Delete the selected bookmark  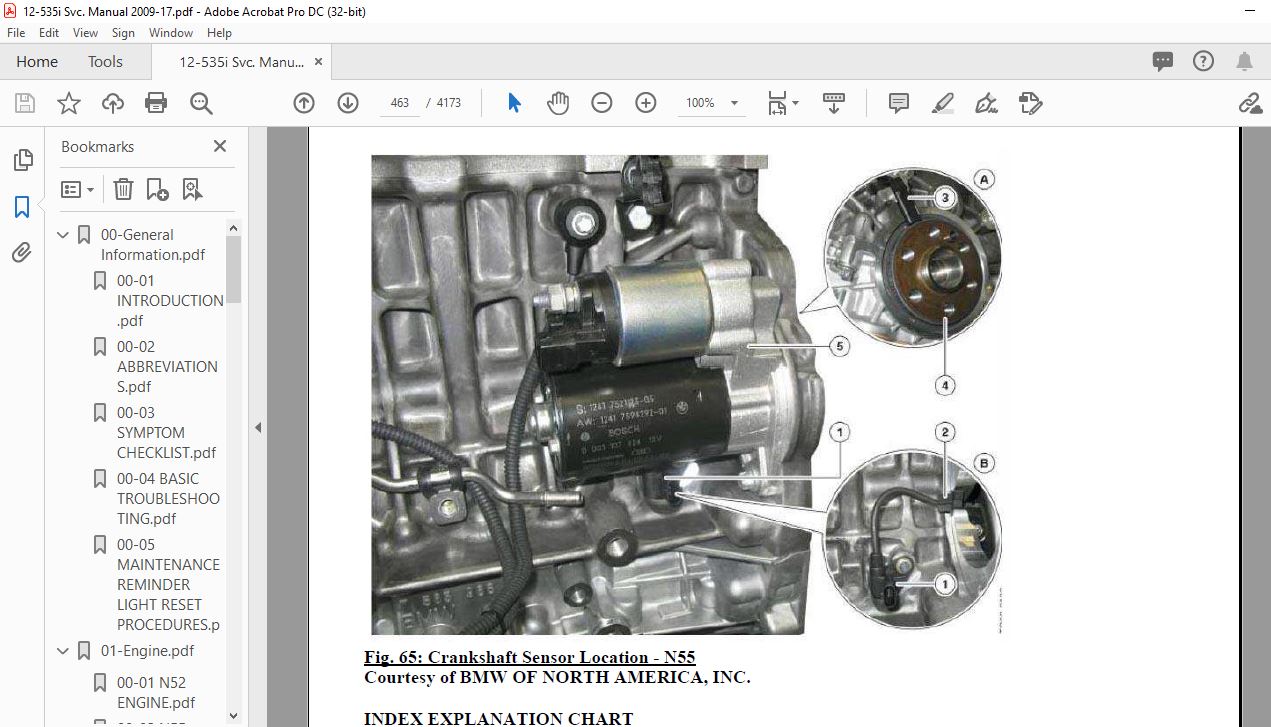[123, 189]
